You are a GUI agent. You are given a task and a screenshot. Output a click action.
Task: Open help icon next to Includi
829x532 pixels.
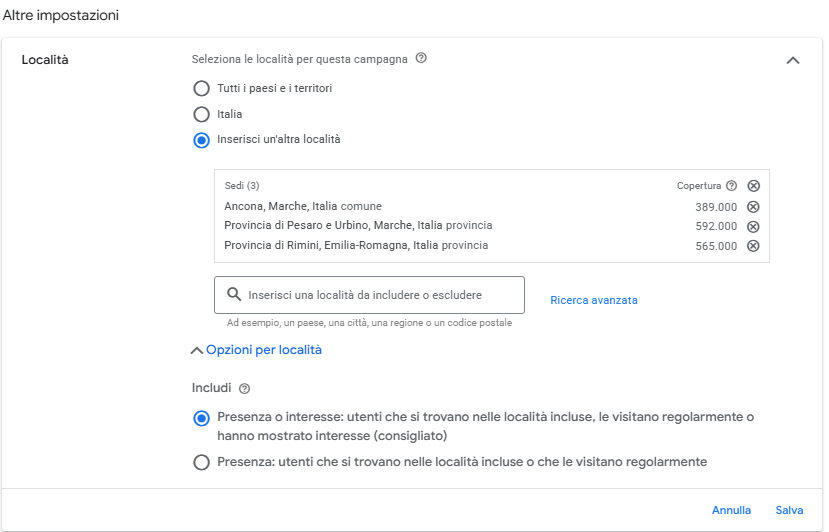pyautogui.click(x=245, y=388)
